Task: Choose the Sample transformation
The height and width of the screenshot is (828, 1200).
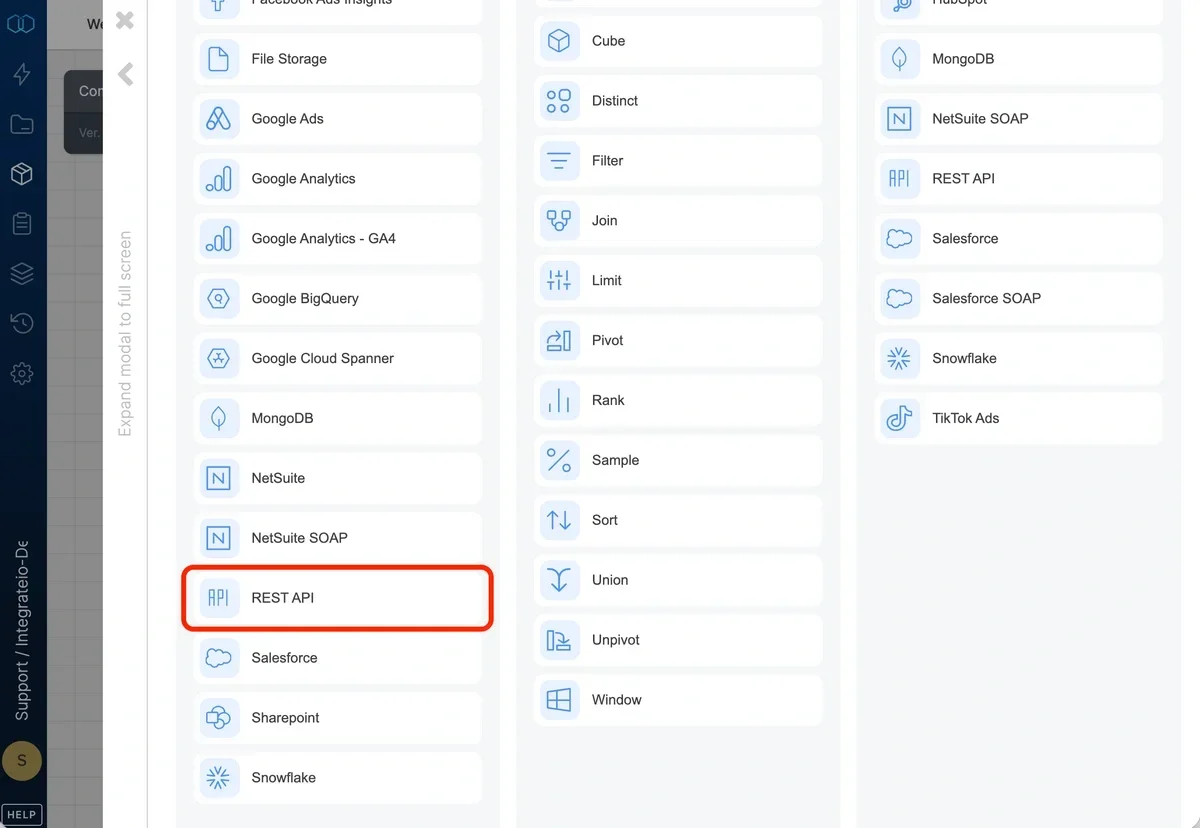Action: (x=678, y=460)
